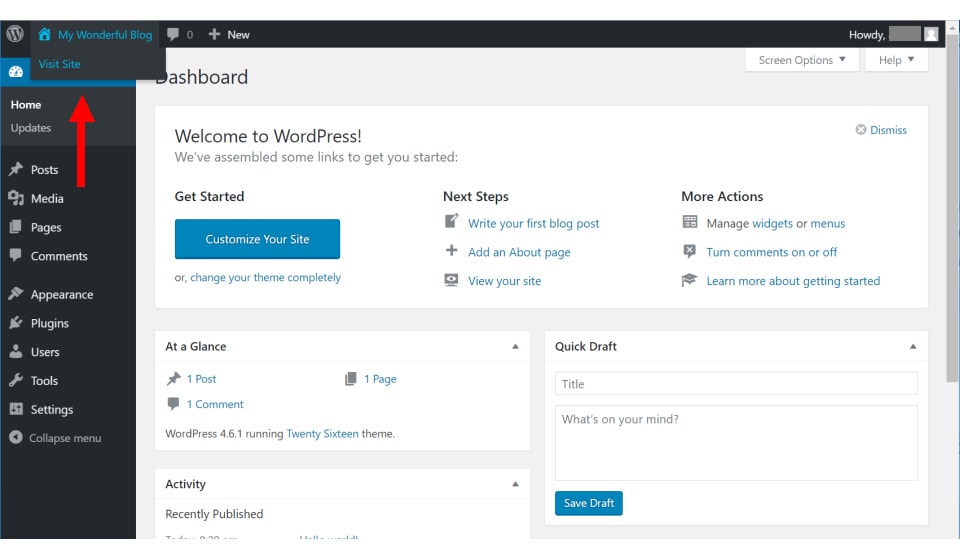The width and height of the screenshot is (960, 560).
Task: Click the home icon beside My Wonderful Blog
Action: tap(45, 34)
